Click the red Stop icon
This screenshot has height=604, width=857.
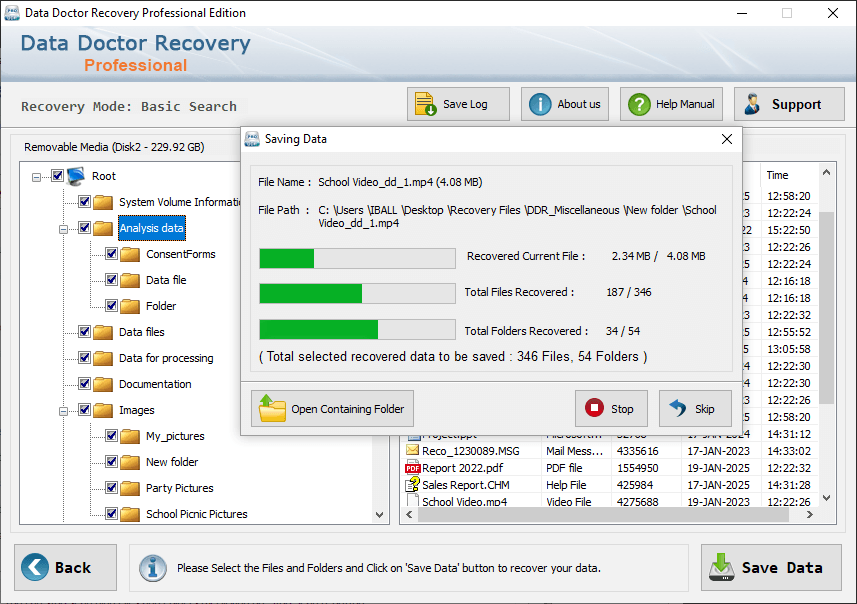[x=594, y=408]
